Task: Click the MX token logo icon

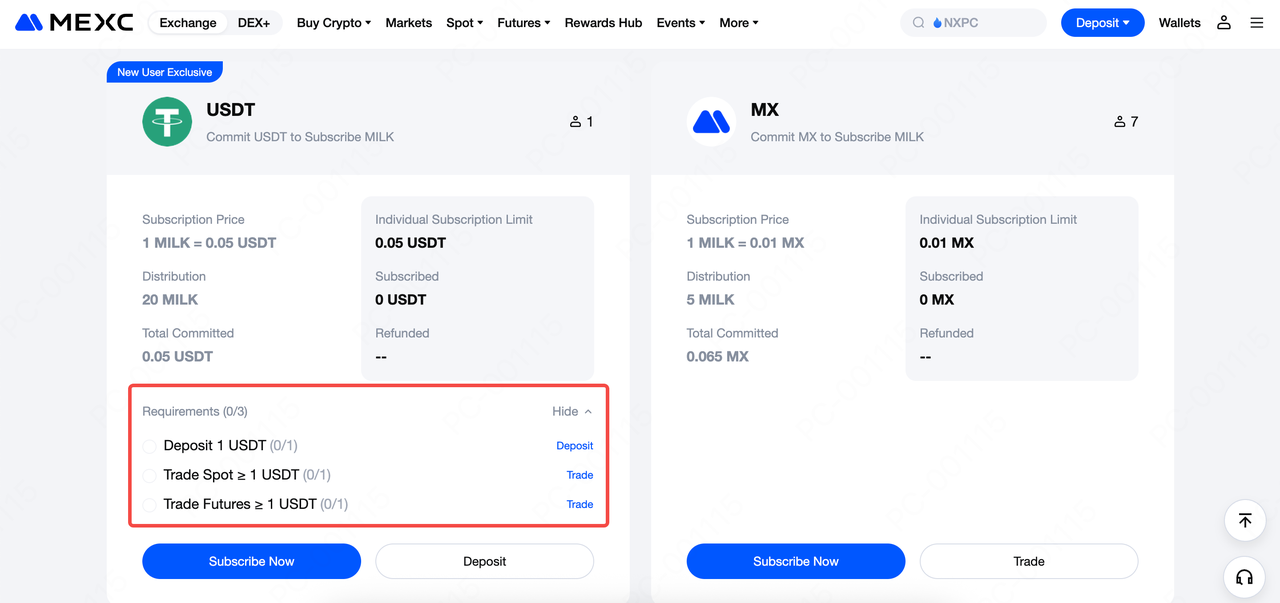Action: click(712, 122)
